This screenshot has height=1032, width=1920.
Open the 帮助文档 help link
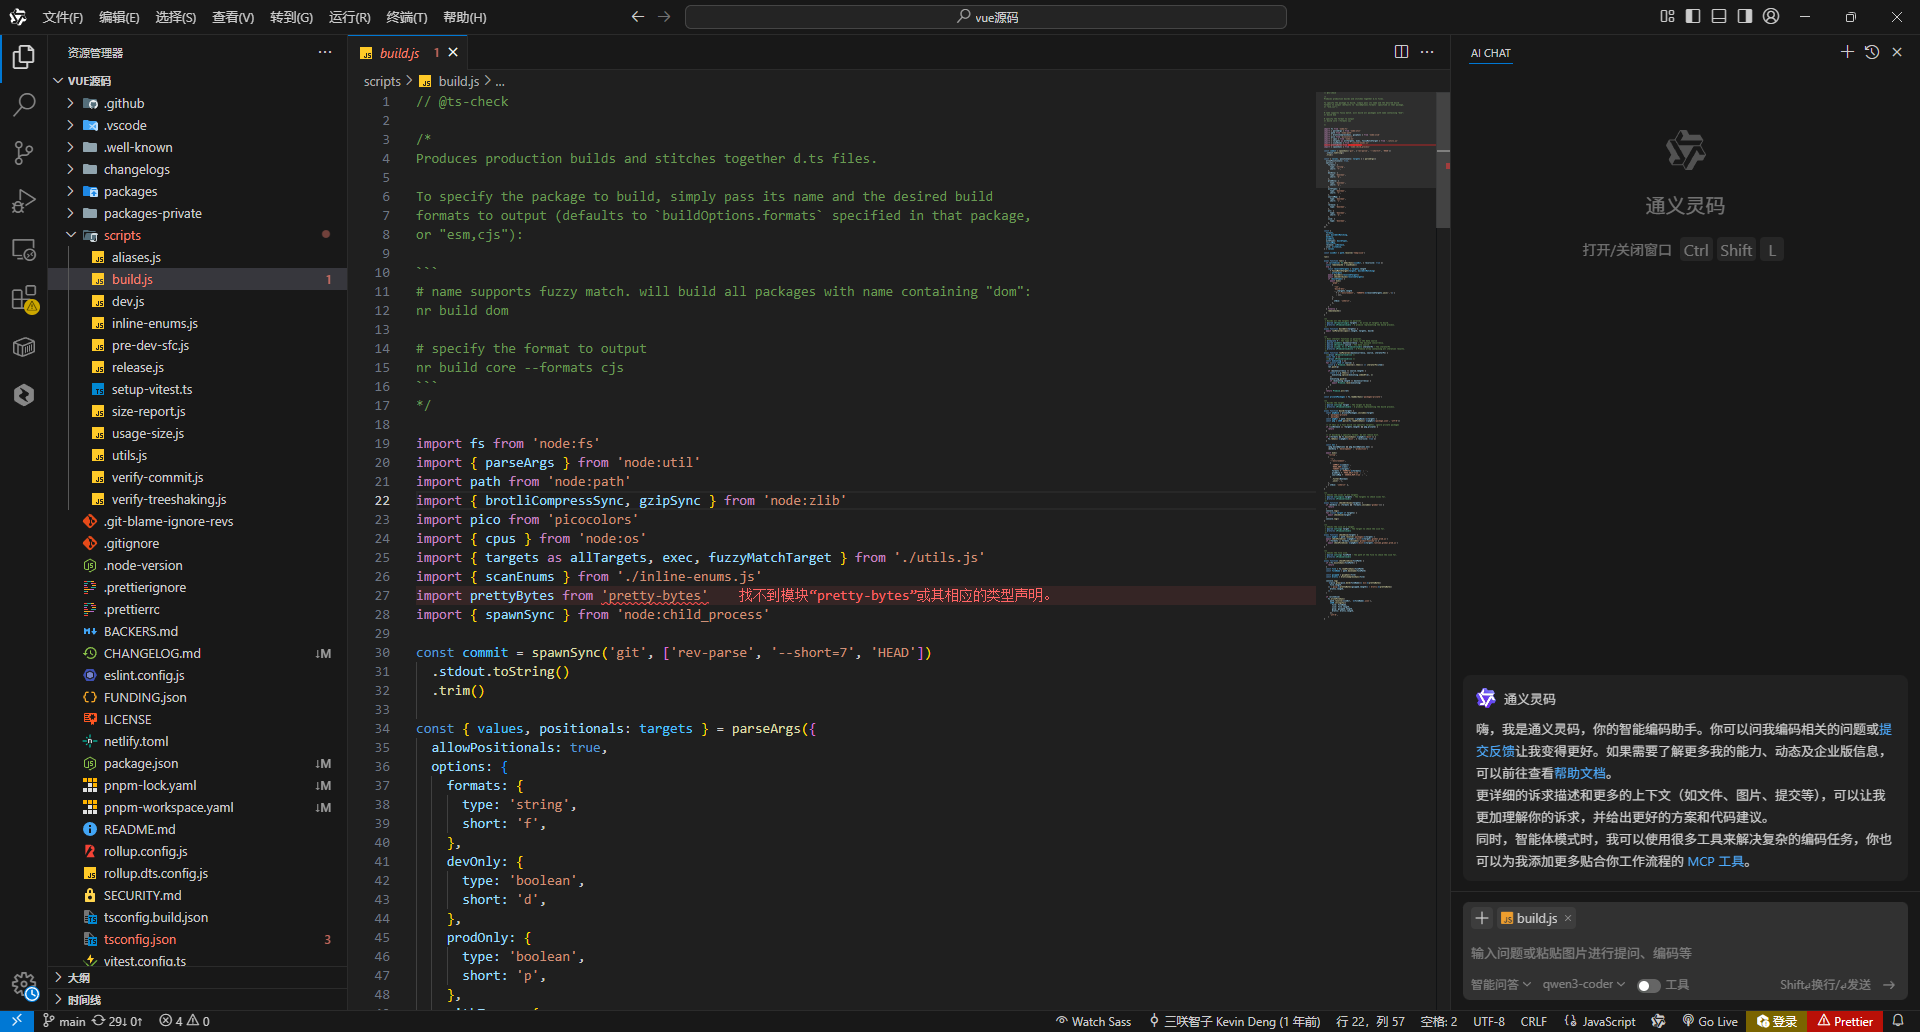click(1580, 773)
